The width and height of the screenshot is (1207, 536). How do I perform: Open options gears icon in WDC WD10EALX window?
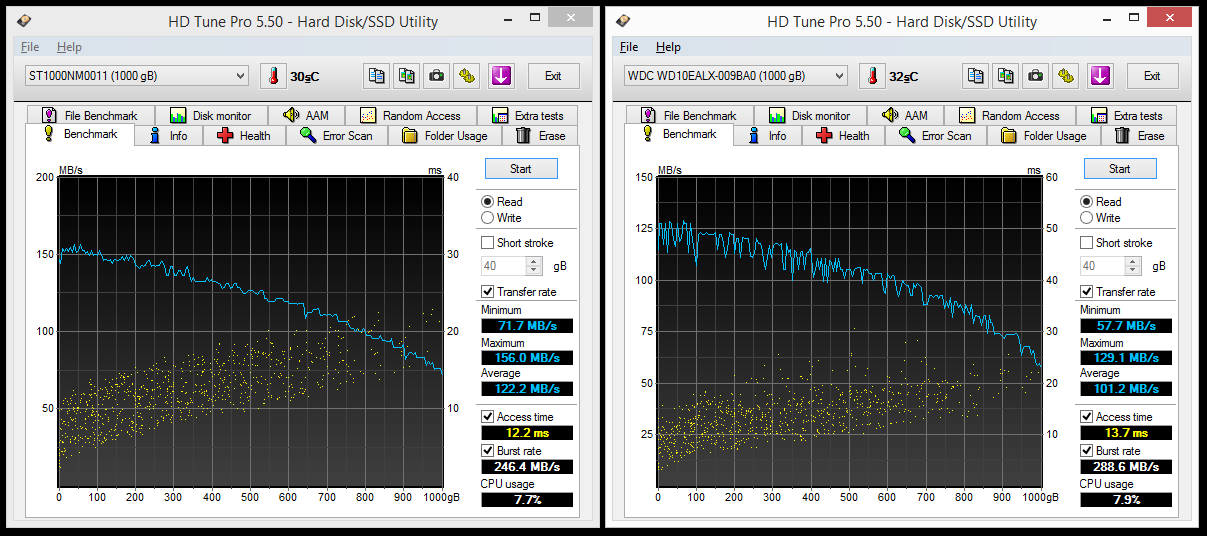pyautogui.click(x=1065, y=76)
